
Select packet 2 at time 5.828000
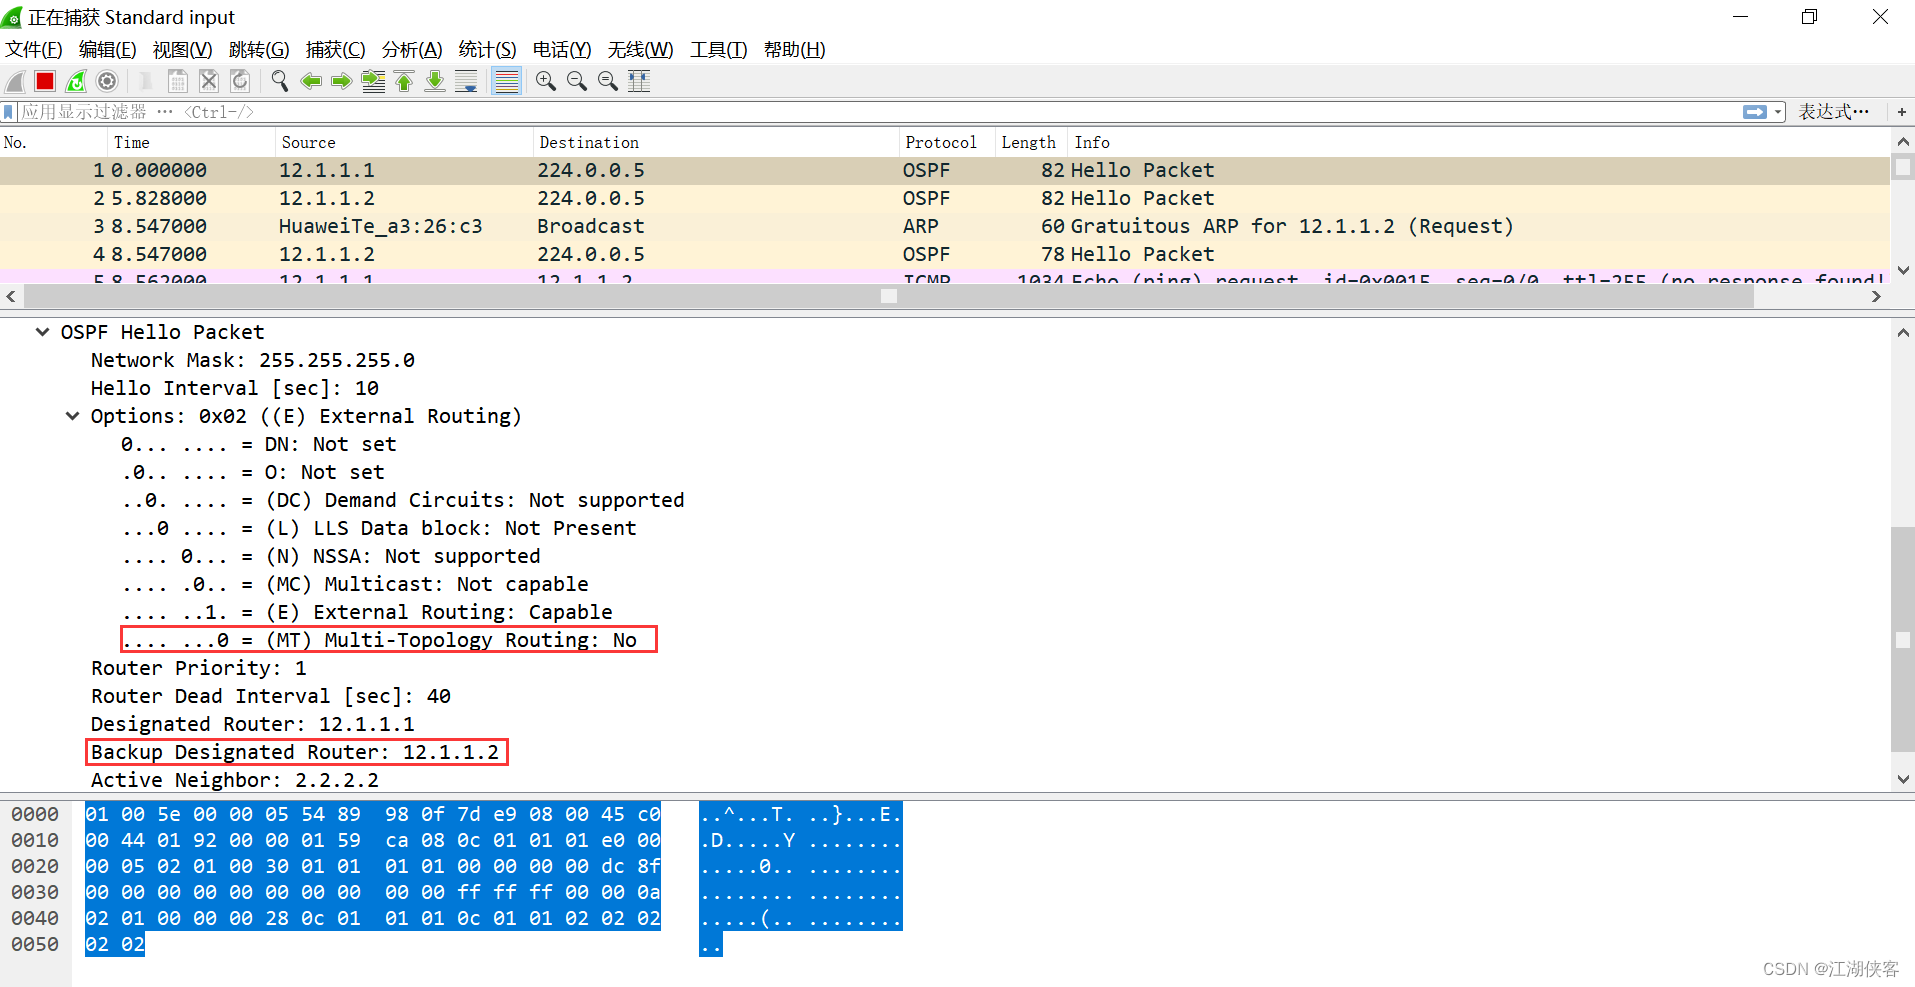945,199
